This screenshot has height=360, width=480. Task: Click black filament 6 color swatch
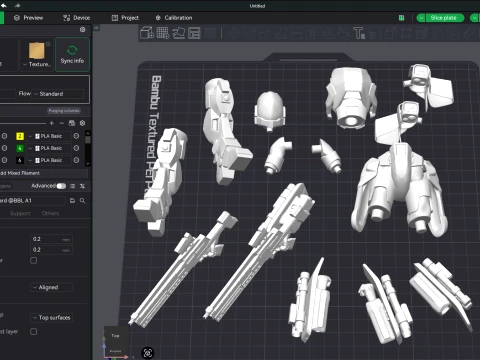pos(20,160)
